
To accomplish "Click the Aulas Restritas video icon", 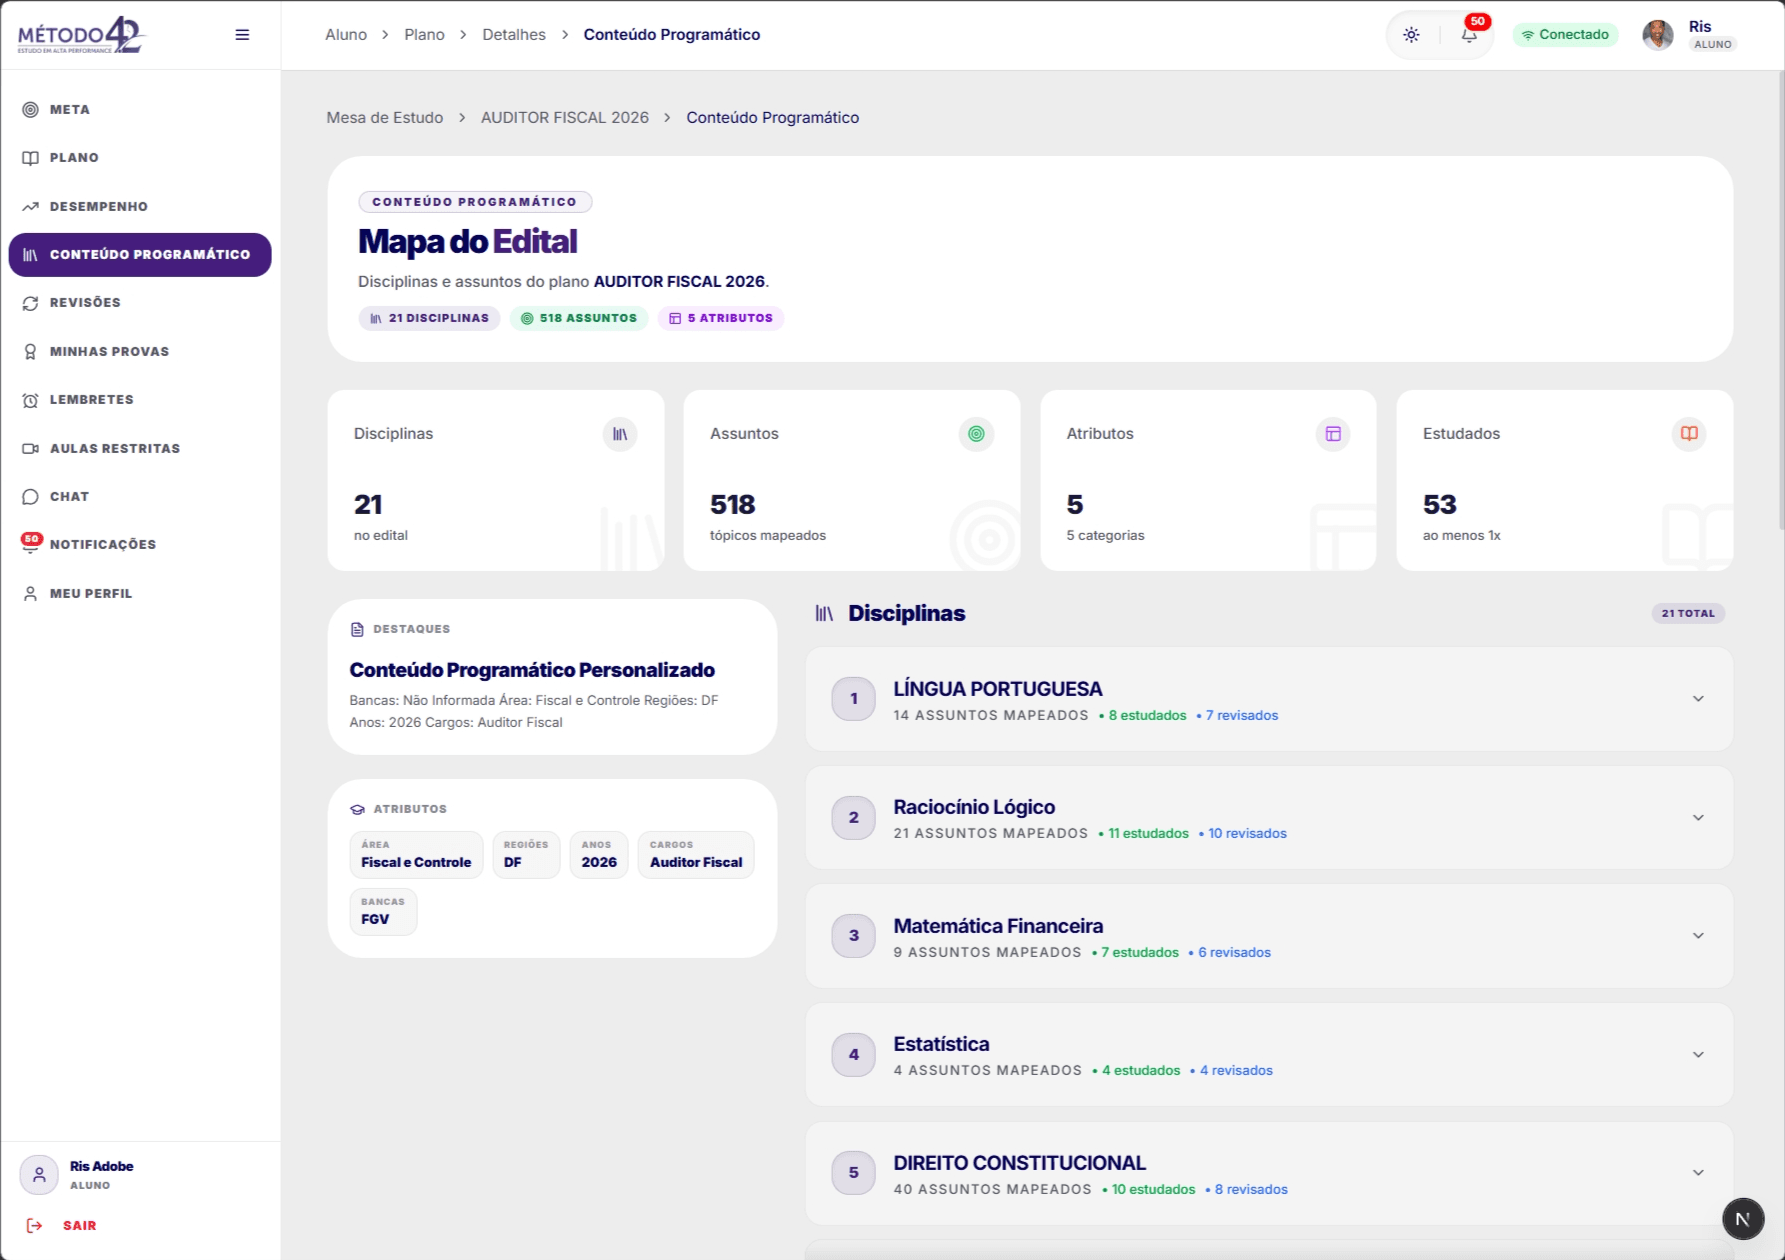I will (30, 449).
